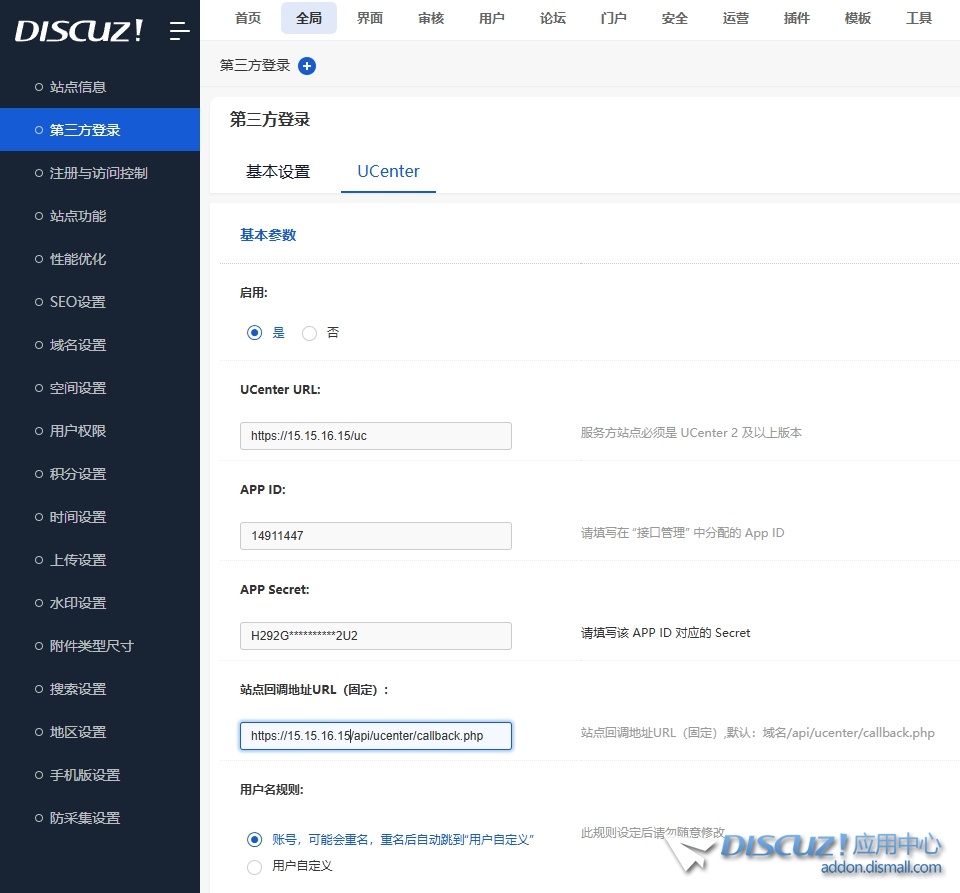The width and height of the screenshot is (960, 893).
Task: Open the 工具 top menu
Action: click(918, 18)
